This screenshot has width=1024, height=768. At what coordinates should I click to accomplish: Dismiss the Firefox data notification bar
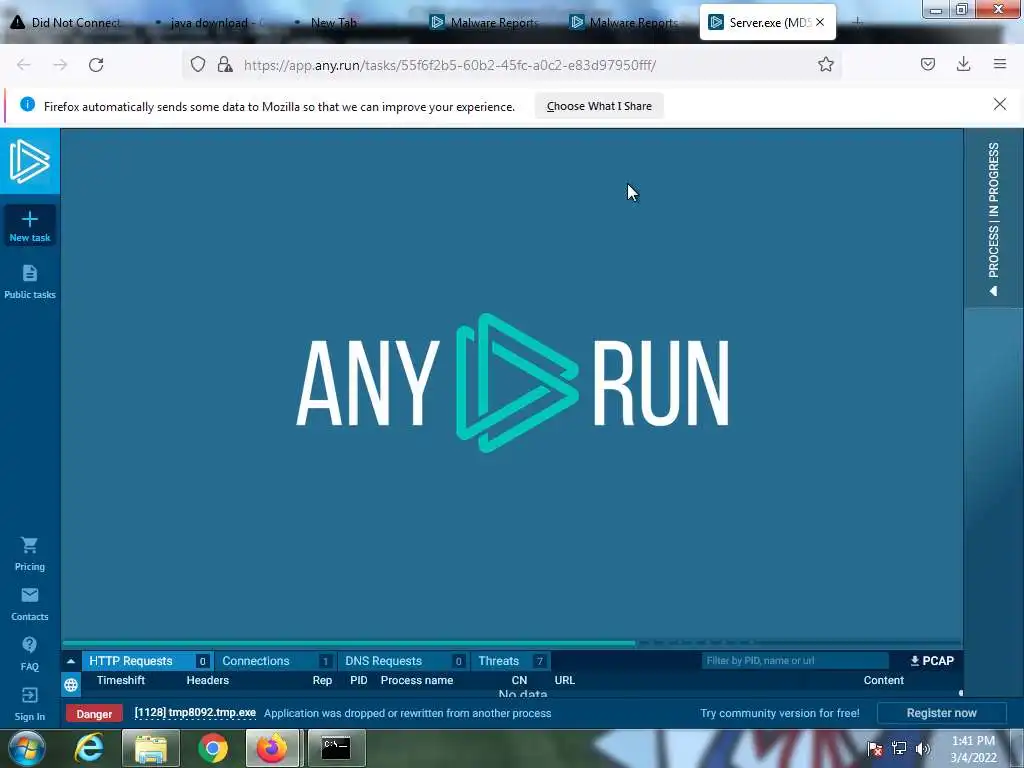point(999,104)
